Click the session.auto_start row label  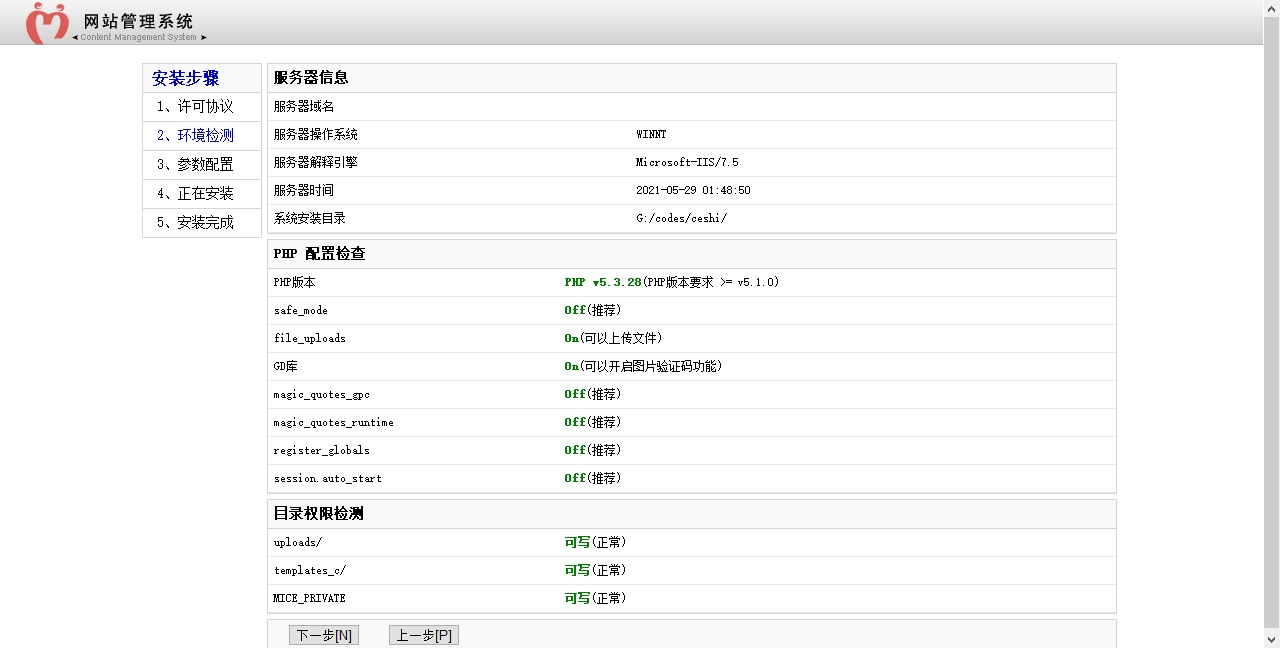click(x=328, y=479)
